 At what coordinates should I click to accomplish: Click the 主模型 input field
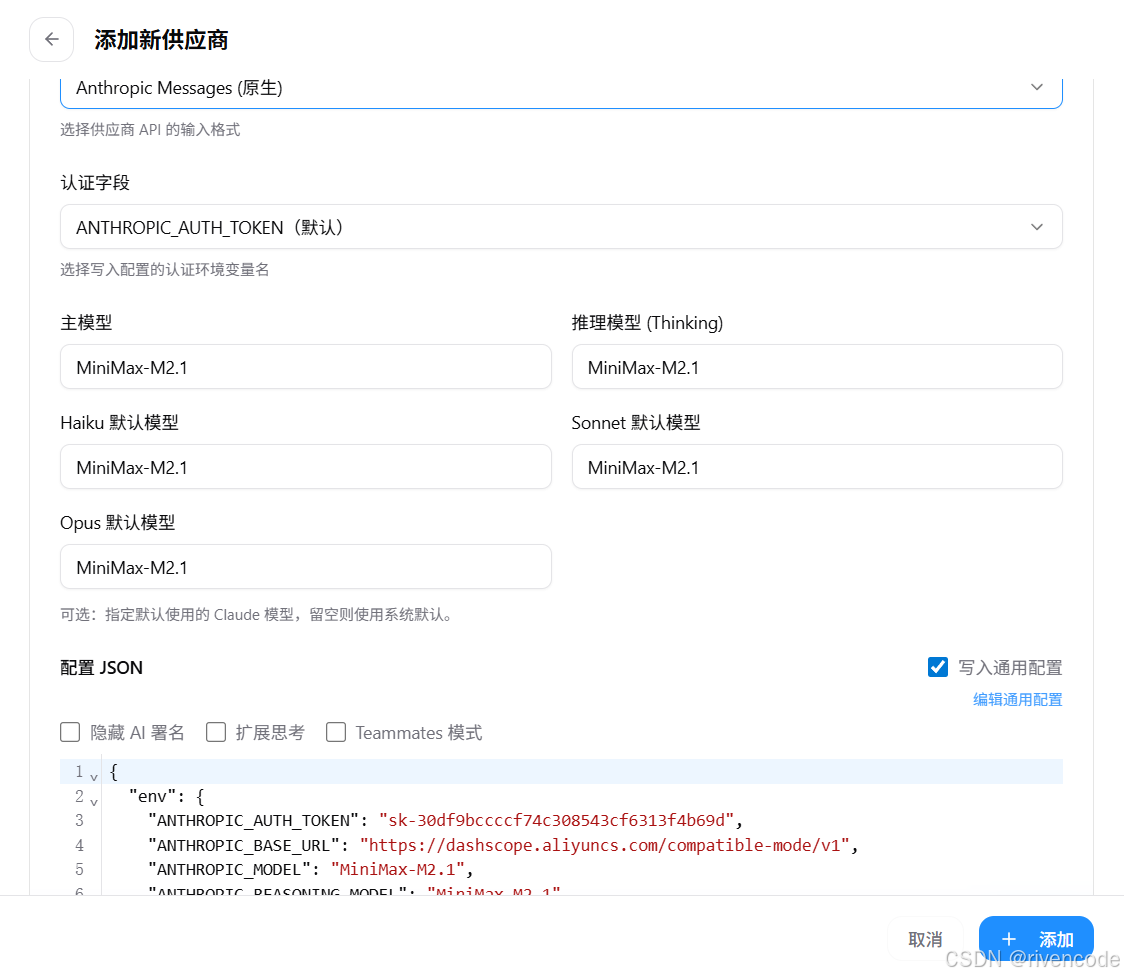click(305, 367)
